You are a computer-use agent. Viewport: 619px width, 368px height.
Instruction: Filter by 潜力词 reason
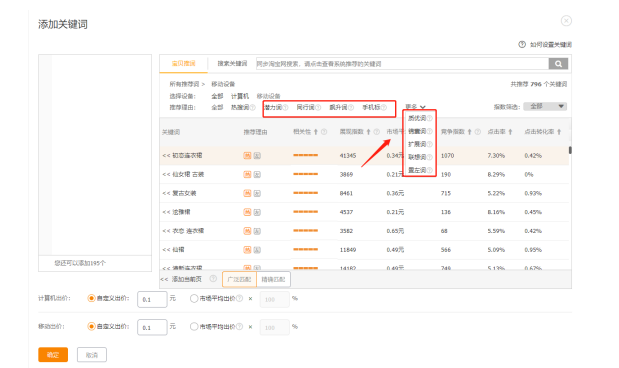[x=273, y=107]
